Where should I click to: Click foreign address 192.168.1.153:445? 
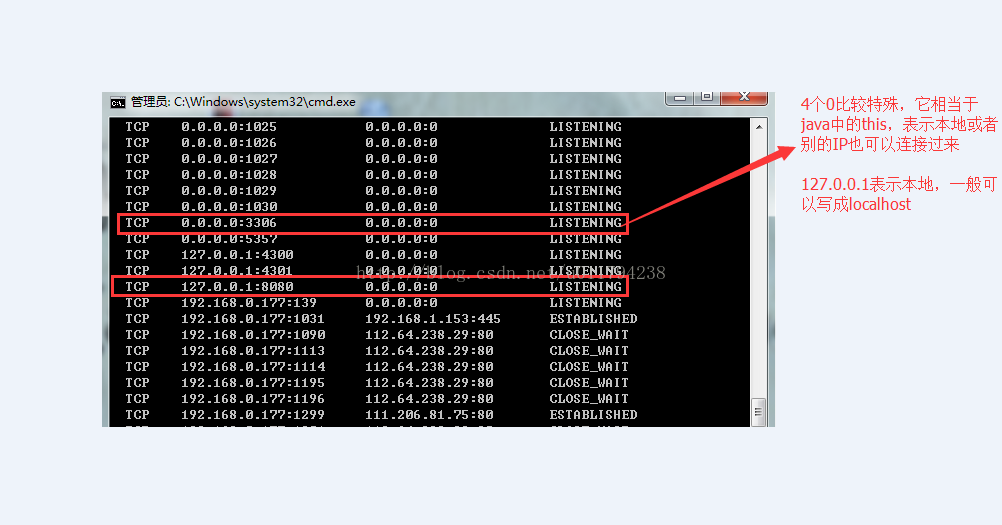coord(433,318)
